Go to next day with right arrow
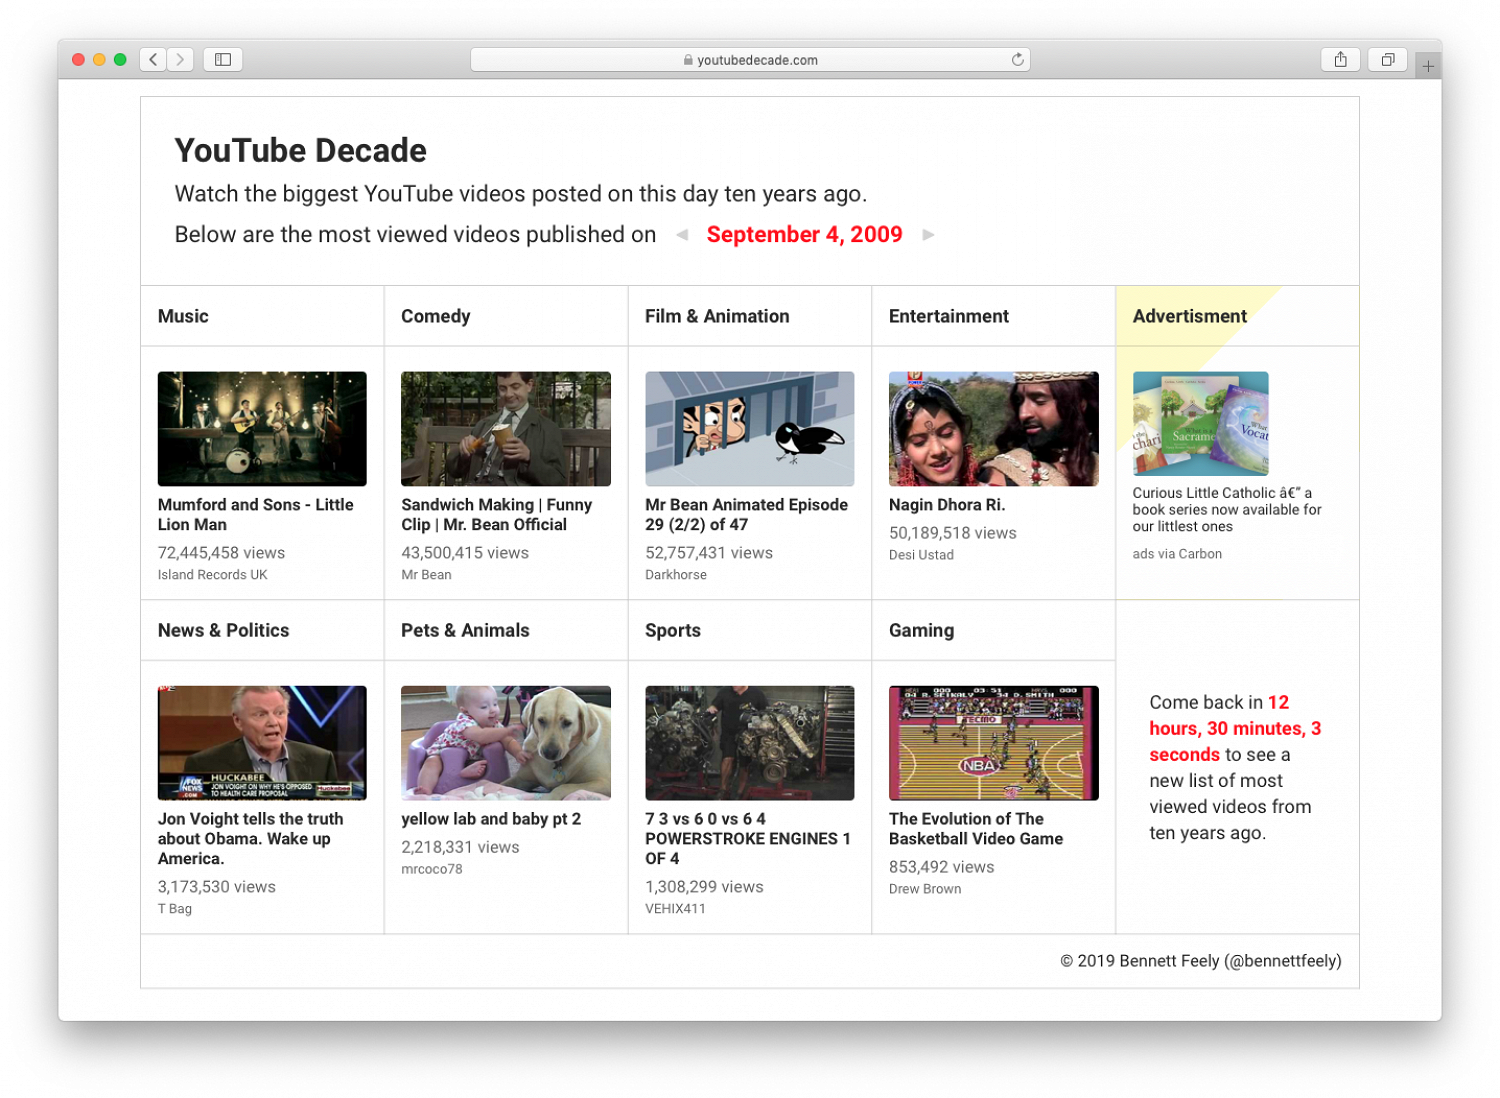The width and height of the screenshot is (1500, 1098). 929,235
